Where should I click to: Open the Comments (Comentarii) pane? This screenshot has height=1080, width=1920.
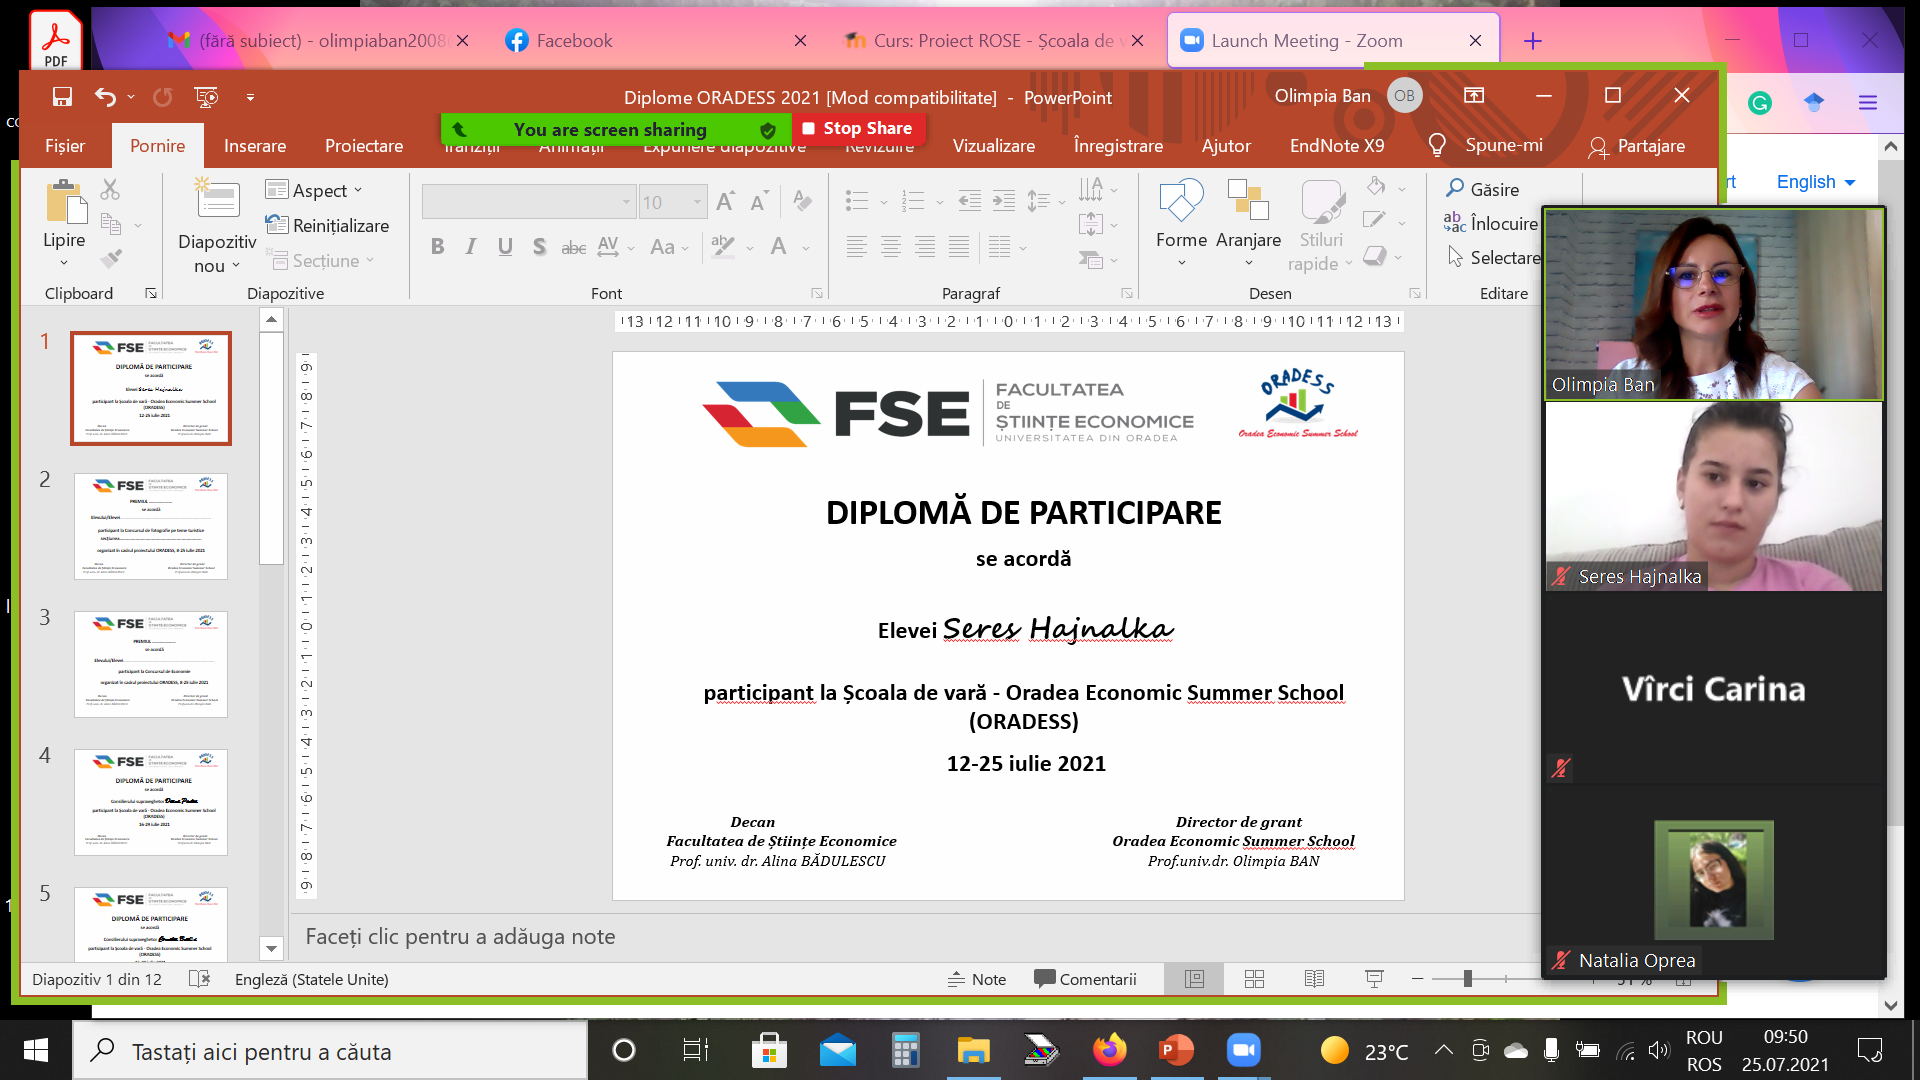[1085, 979]
